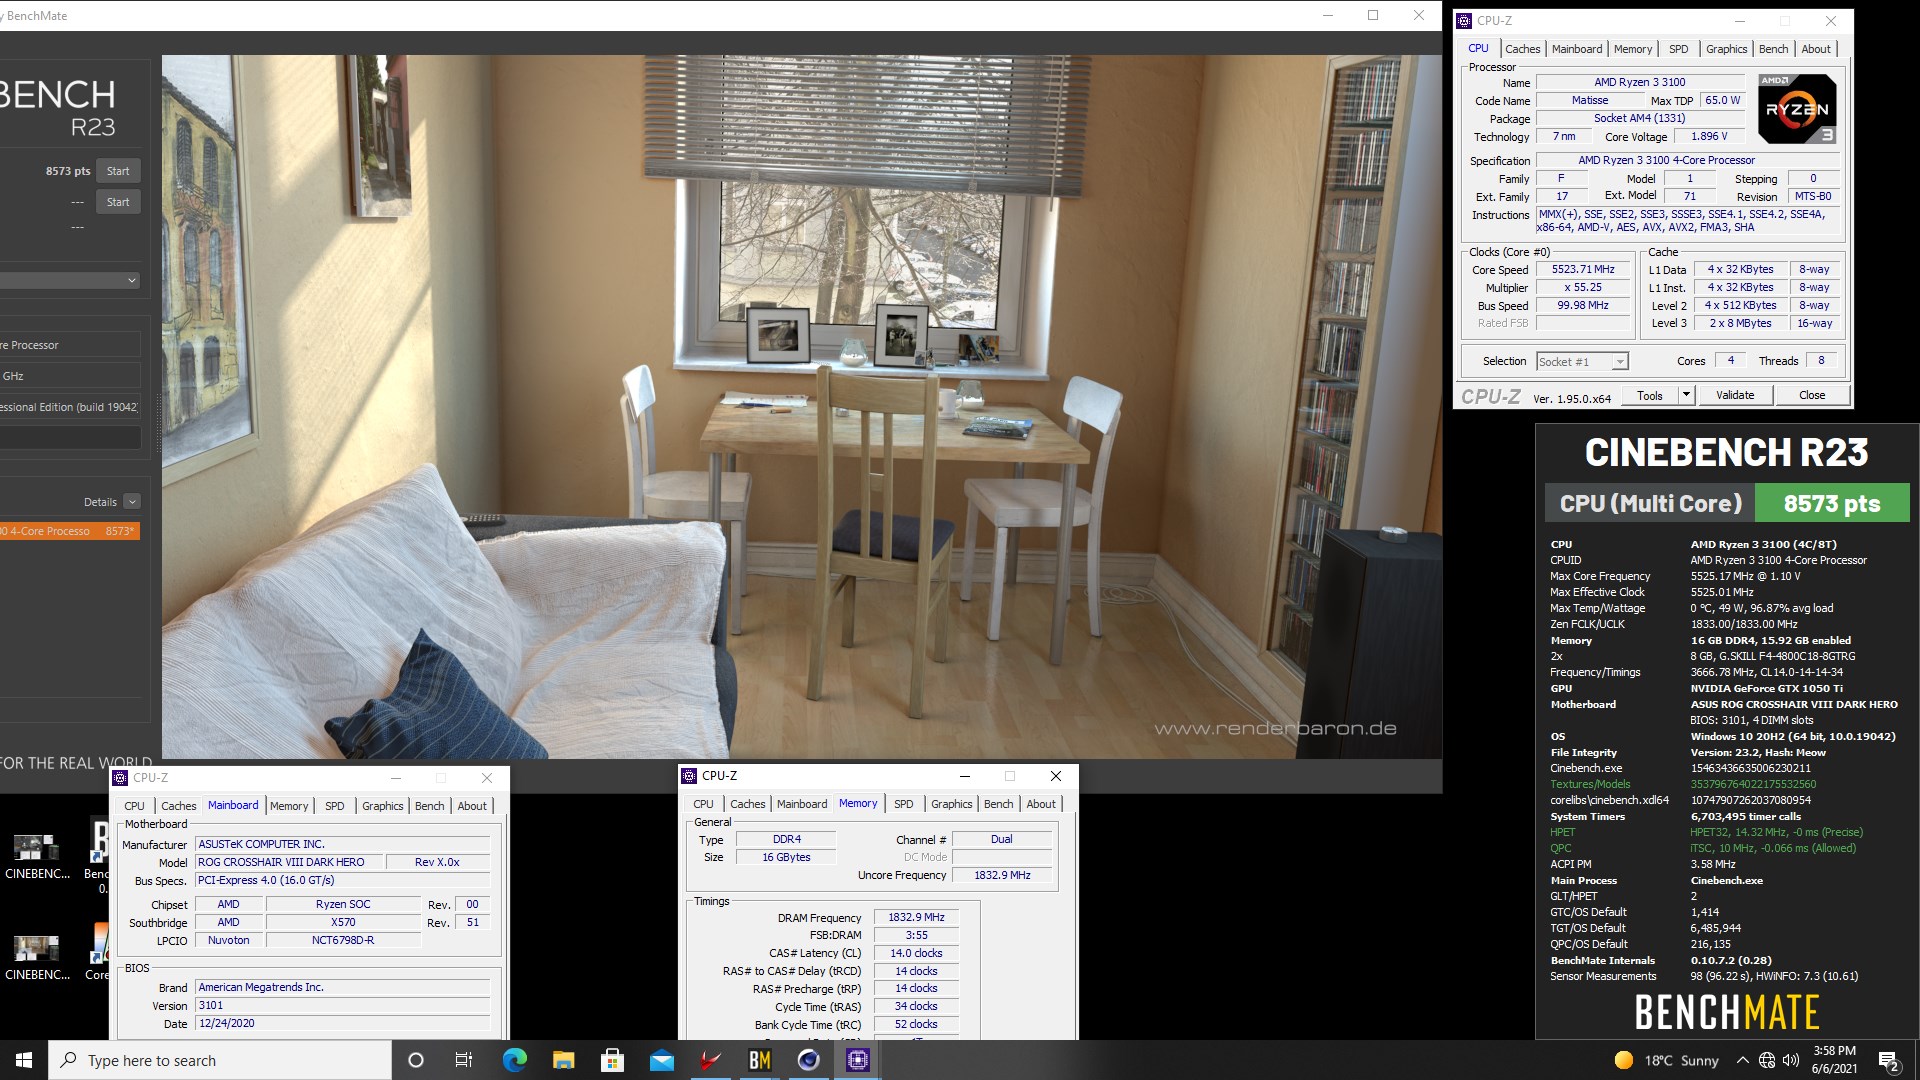Open the Mail app from the taskbar
The height and width of the screenshot is (1080, 1920).
pos(661,1060)
